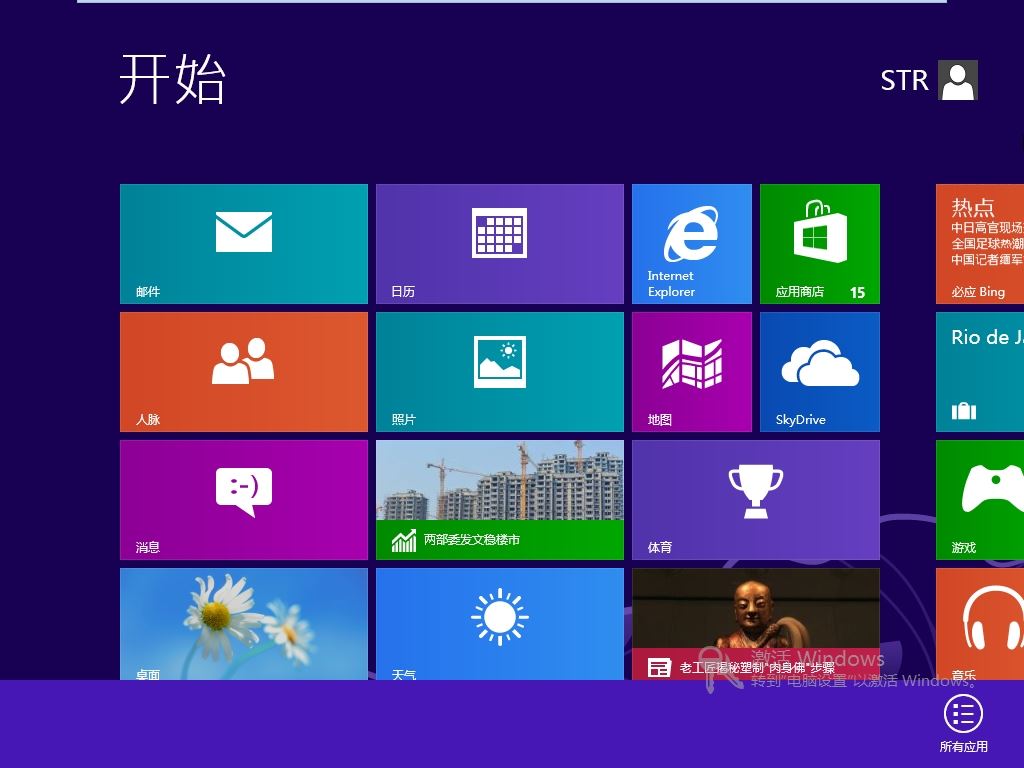Click the 开始 Start heading
The width and height of the screenshot is (1024, 768).
tap(172, 79)
